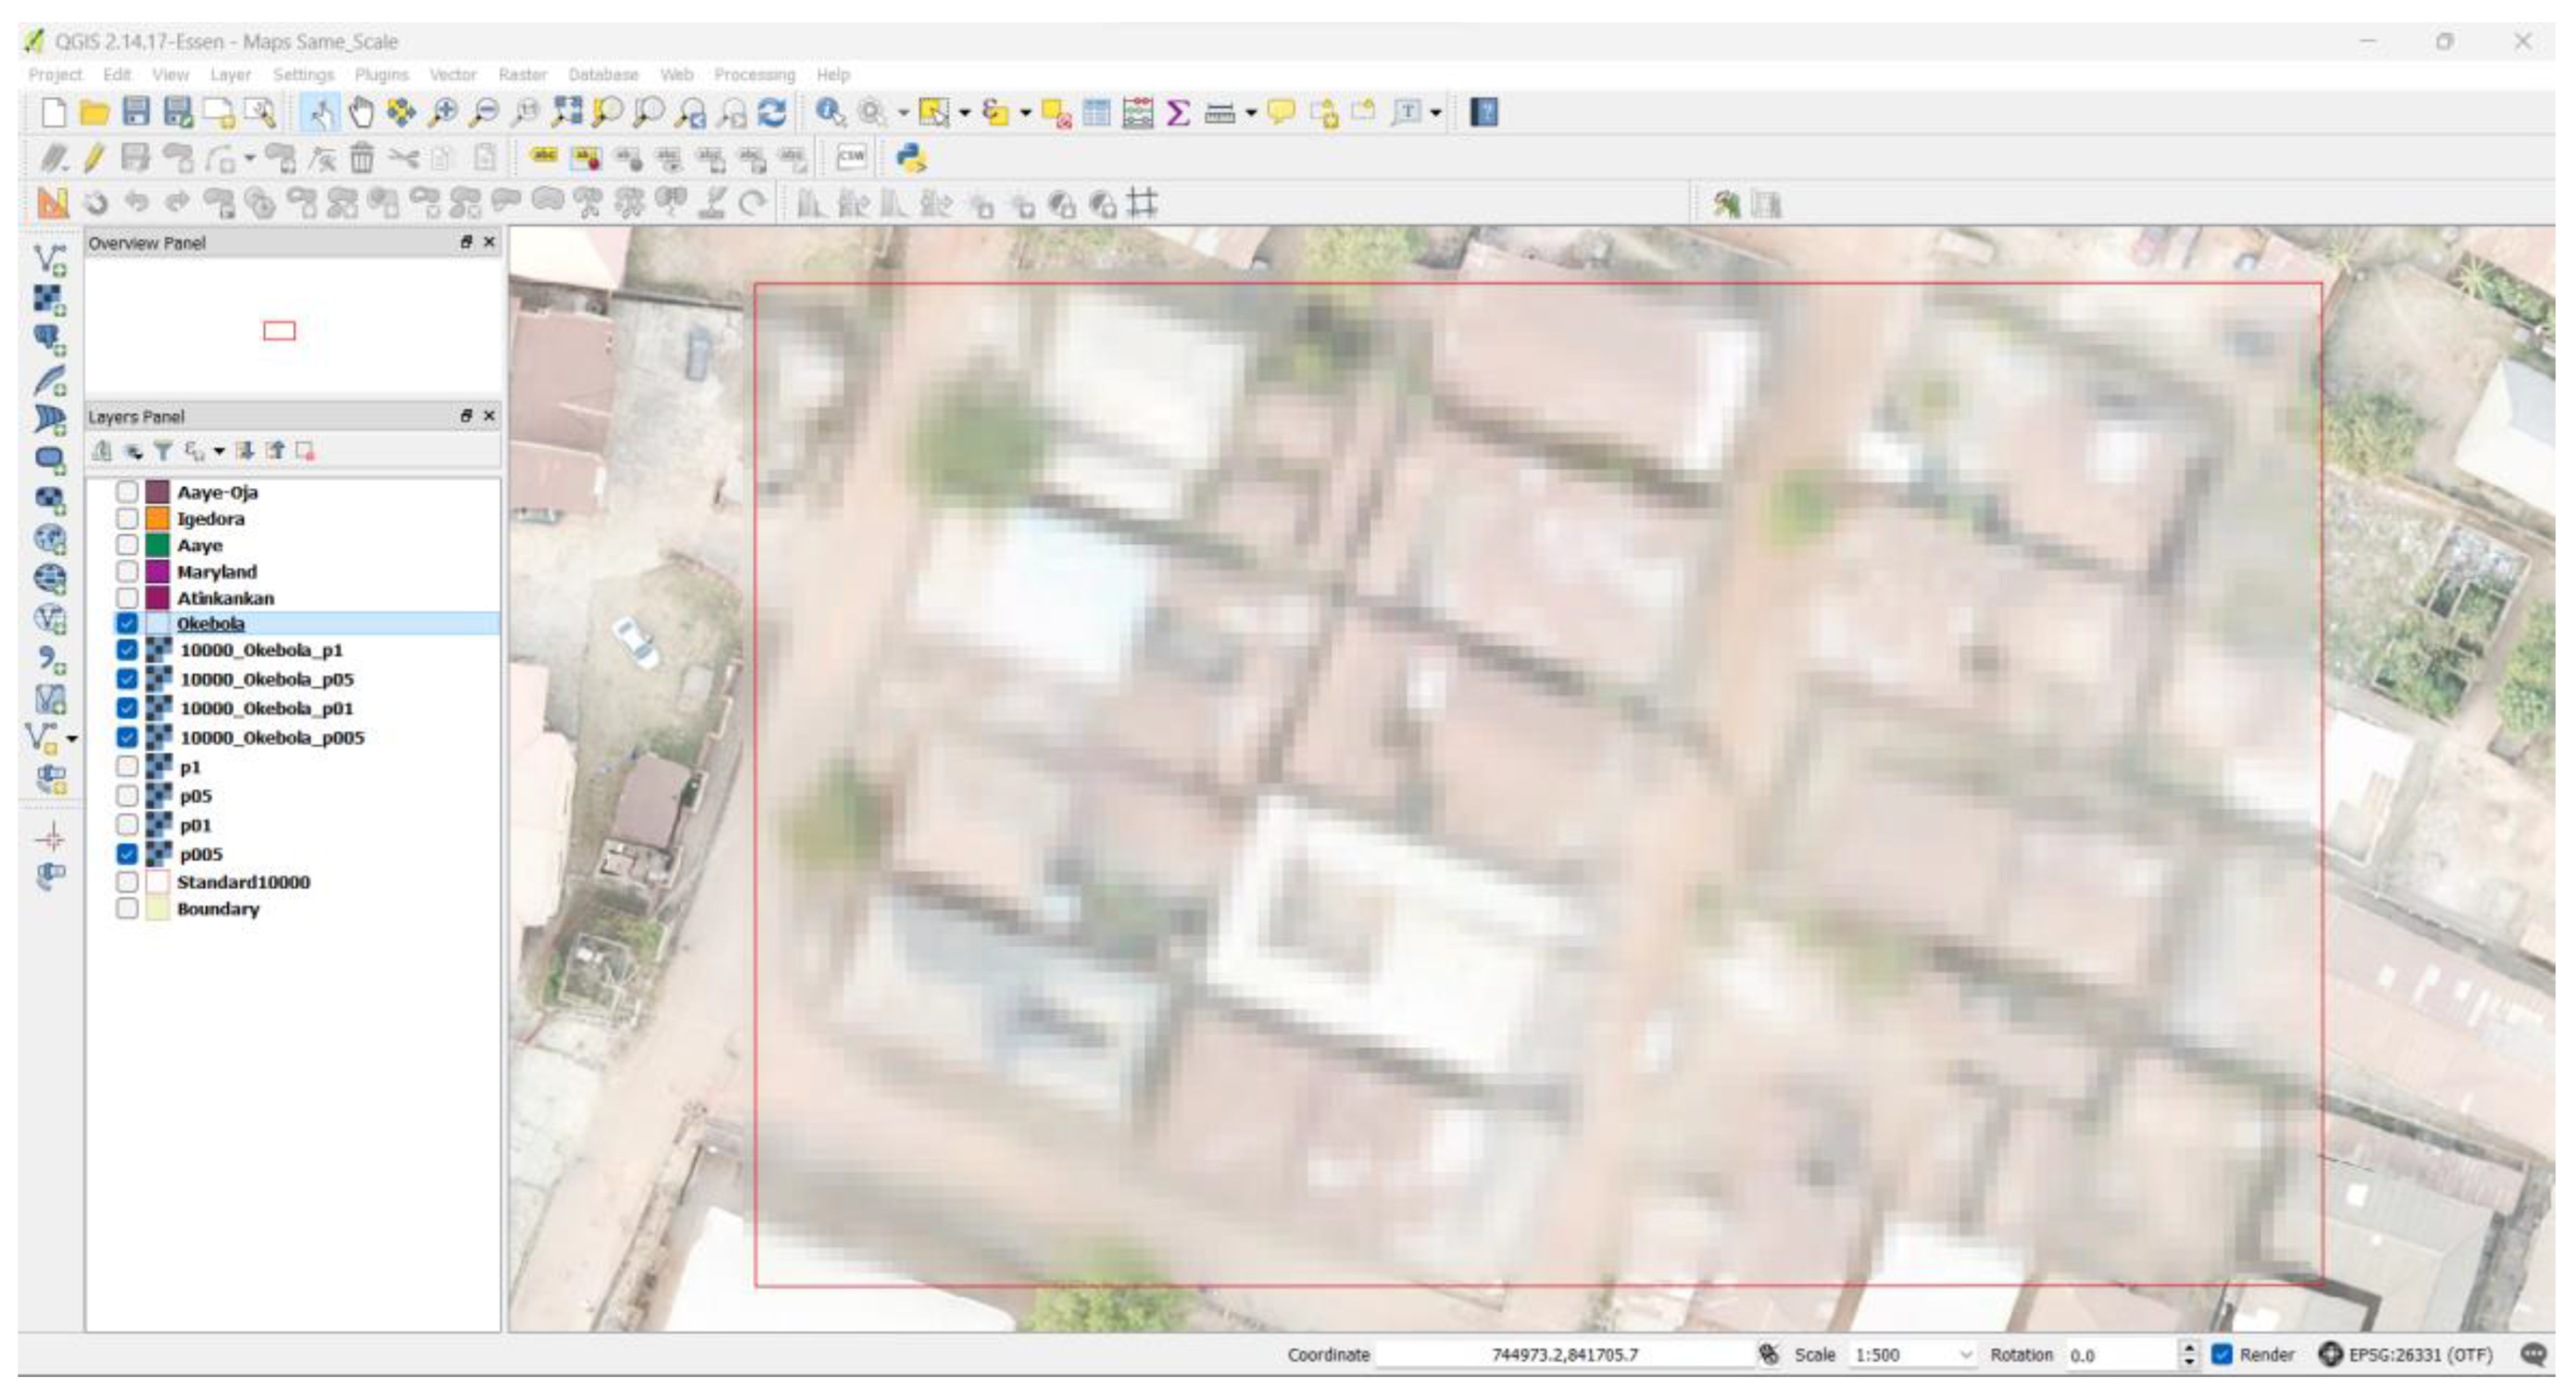The width and height of the screenshot is (2576, 1397).
Task: Open the Statistical Summary sigma icon
Action: [x=1178, y=112]
